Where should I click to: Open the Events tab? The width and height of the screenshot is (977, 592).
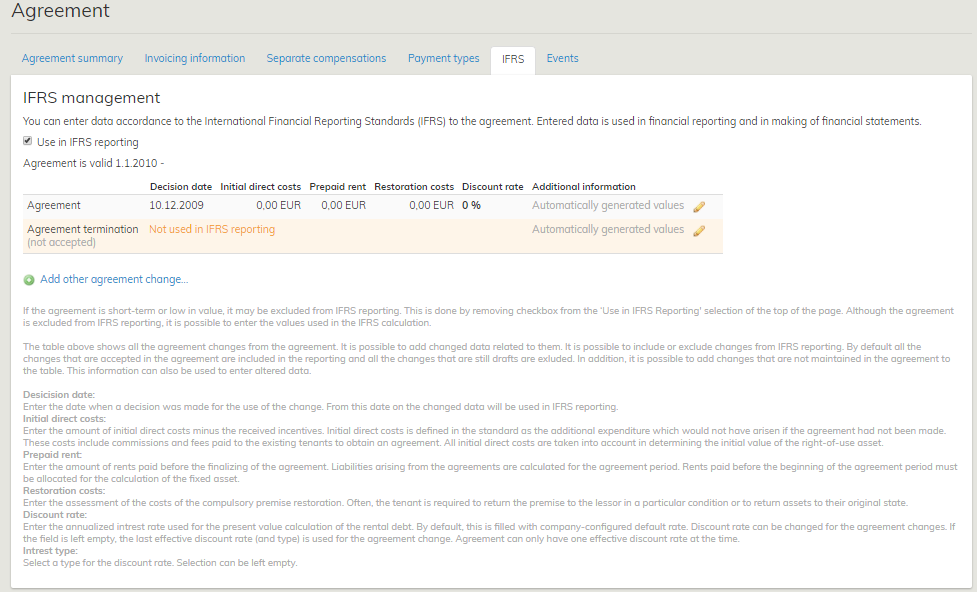(562, 59)
